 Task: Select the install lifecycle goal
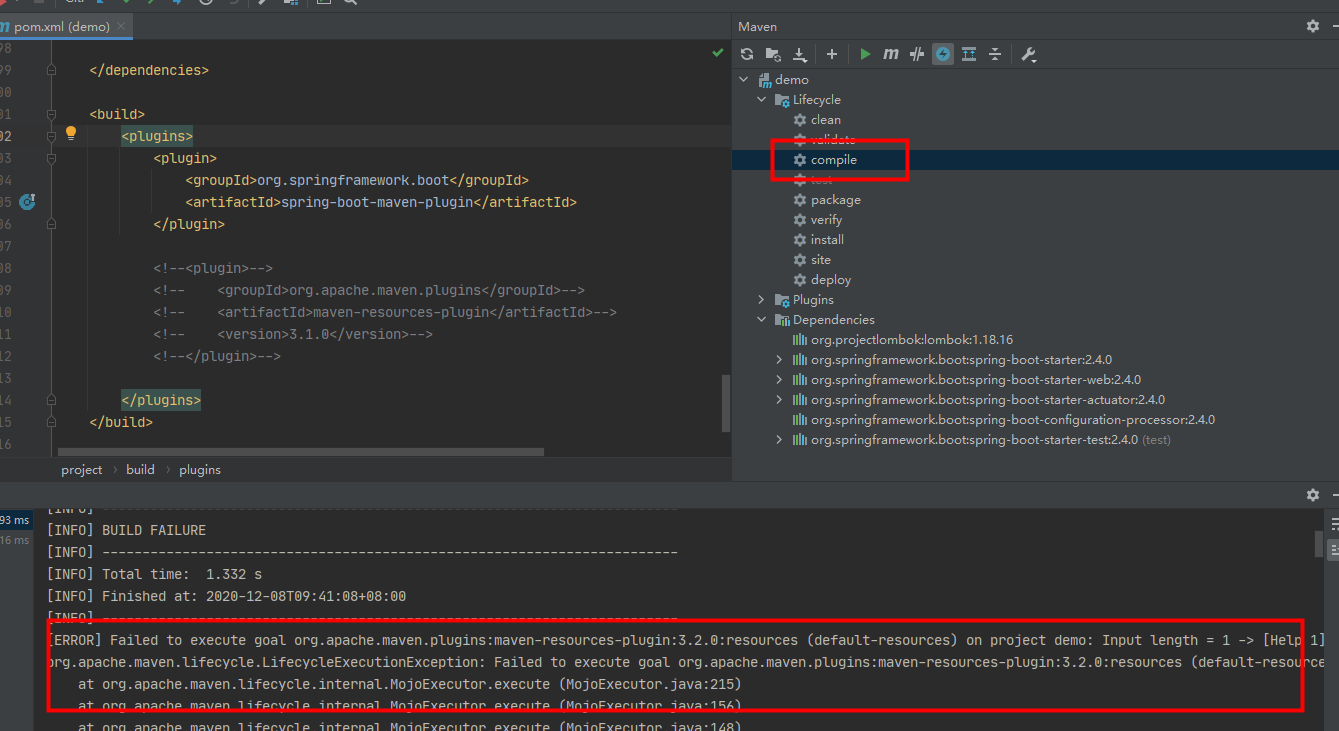pos(828,239)
